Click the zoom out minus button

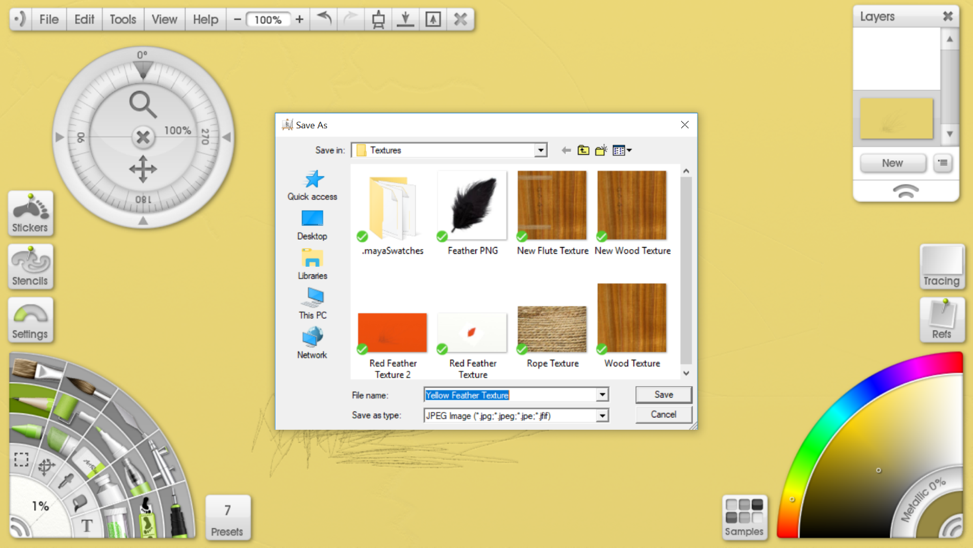tap(237, 19)
